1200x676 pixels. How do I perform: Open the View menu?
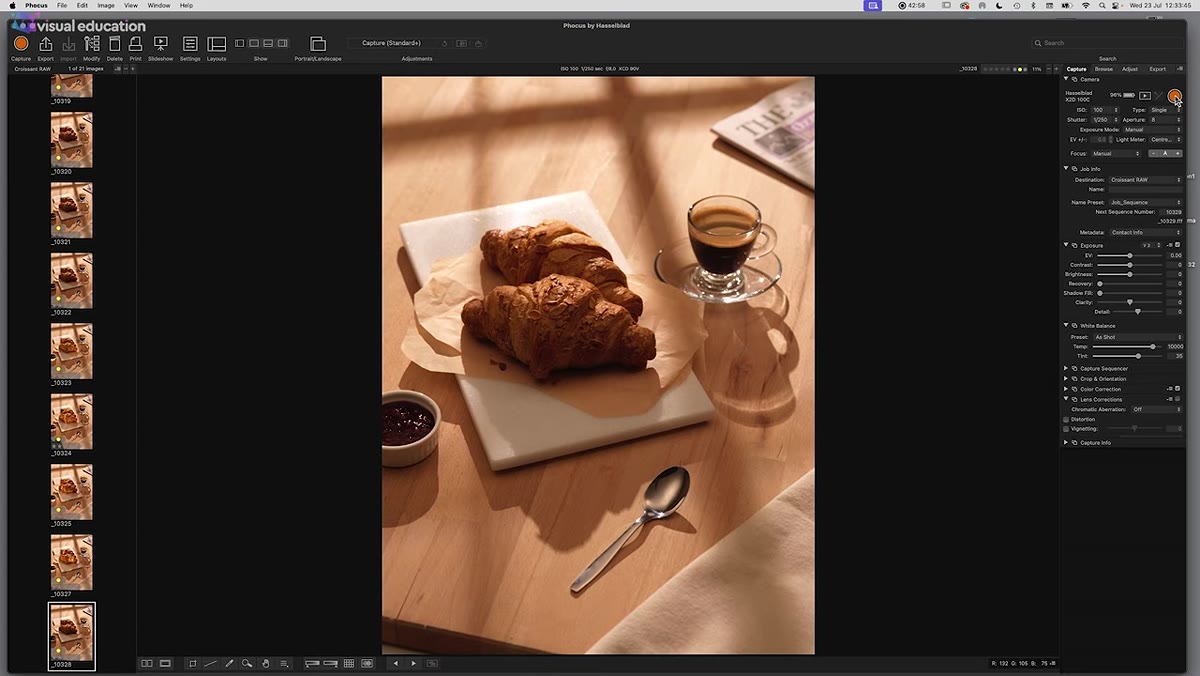coord(131,6)
